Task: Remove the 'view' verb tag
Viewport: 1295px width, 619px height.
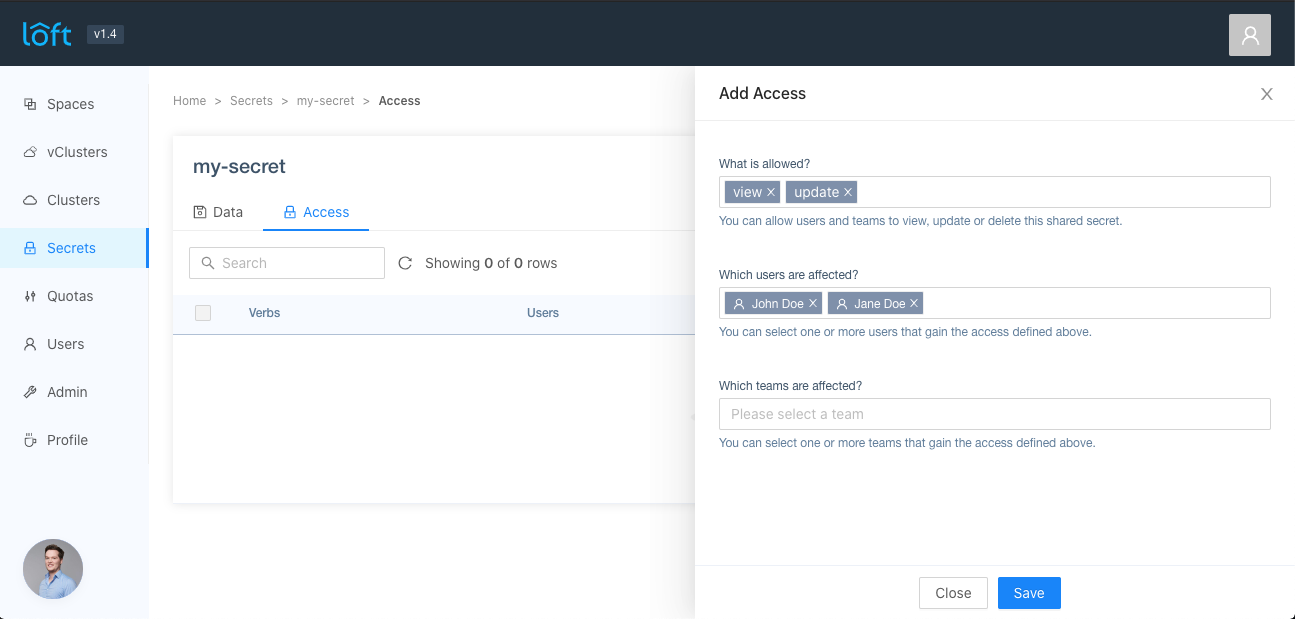Action: point(771,192)
